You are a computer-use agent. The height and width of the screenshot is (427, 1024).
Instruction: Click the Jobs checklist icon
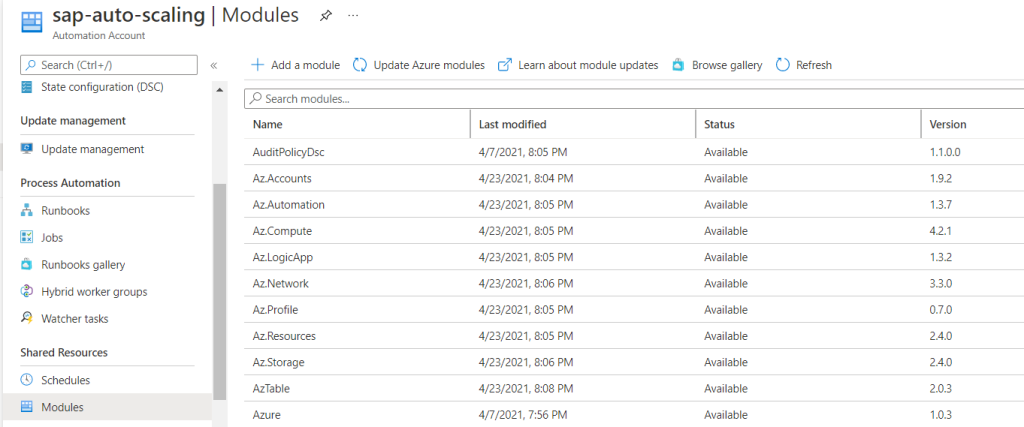[27, 238]
